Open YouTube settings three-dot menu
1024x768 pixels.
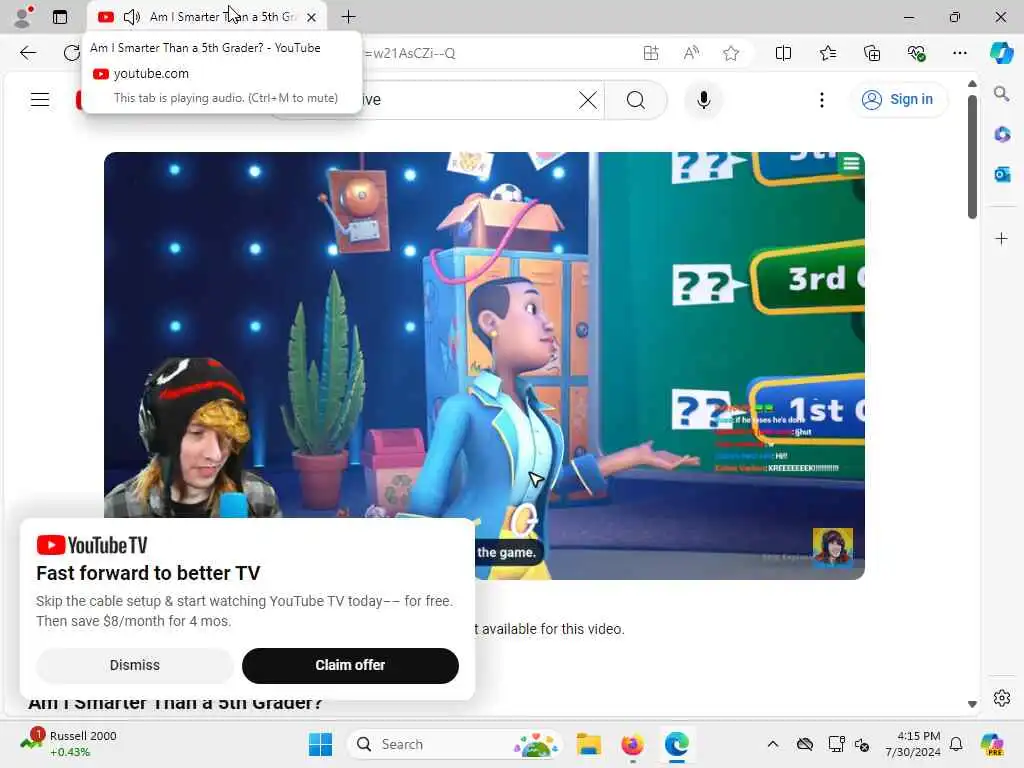click(822, 100)
